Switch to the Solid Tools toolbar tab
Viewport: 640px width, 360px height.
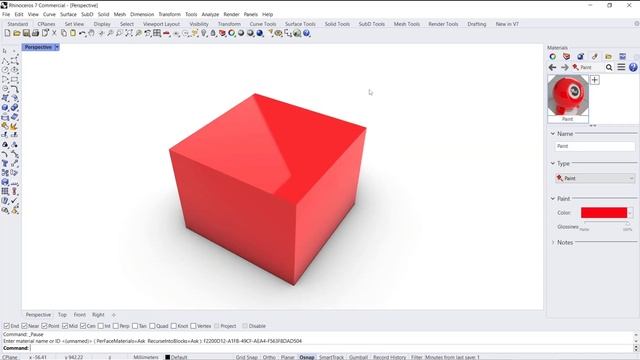pos(337,24)
